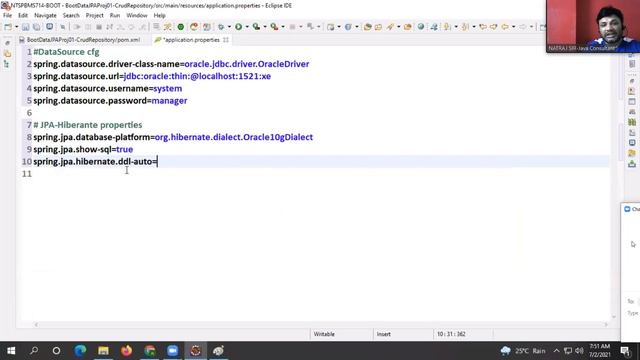Open the Run menu
Viewport: 640px width, 360px height.
point(115,16)
